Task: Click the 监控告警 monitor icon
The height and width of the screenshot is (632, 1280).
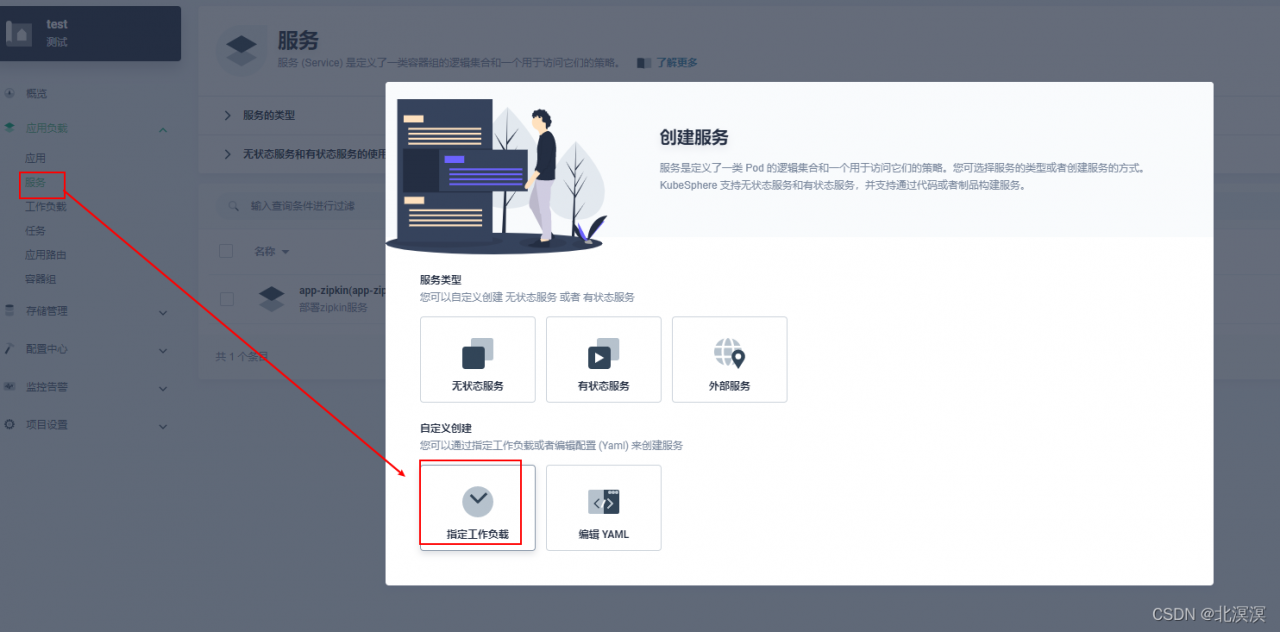Action: click(10, 386)
